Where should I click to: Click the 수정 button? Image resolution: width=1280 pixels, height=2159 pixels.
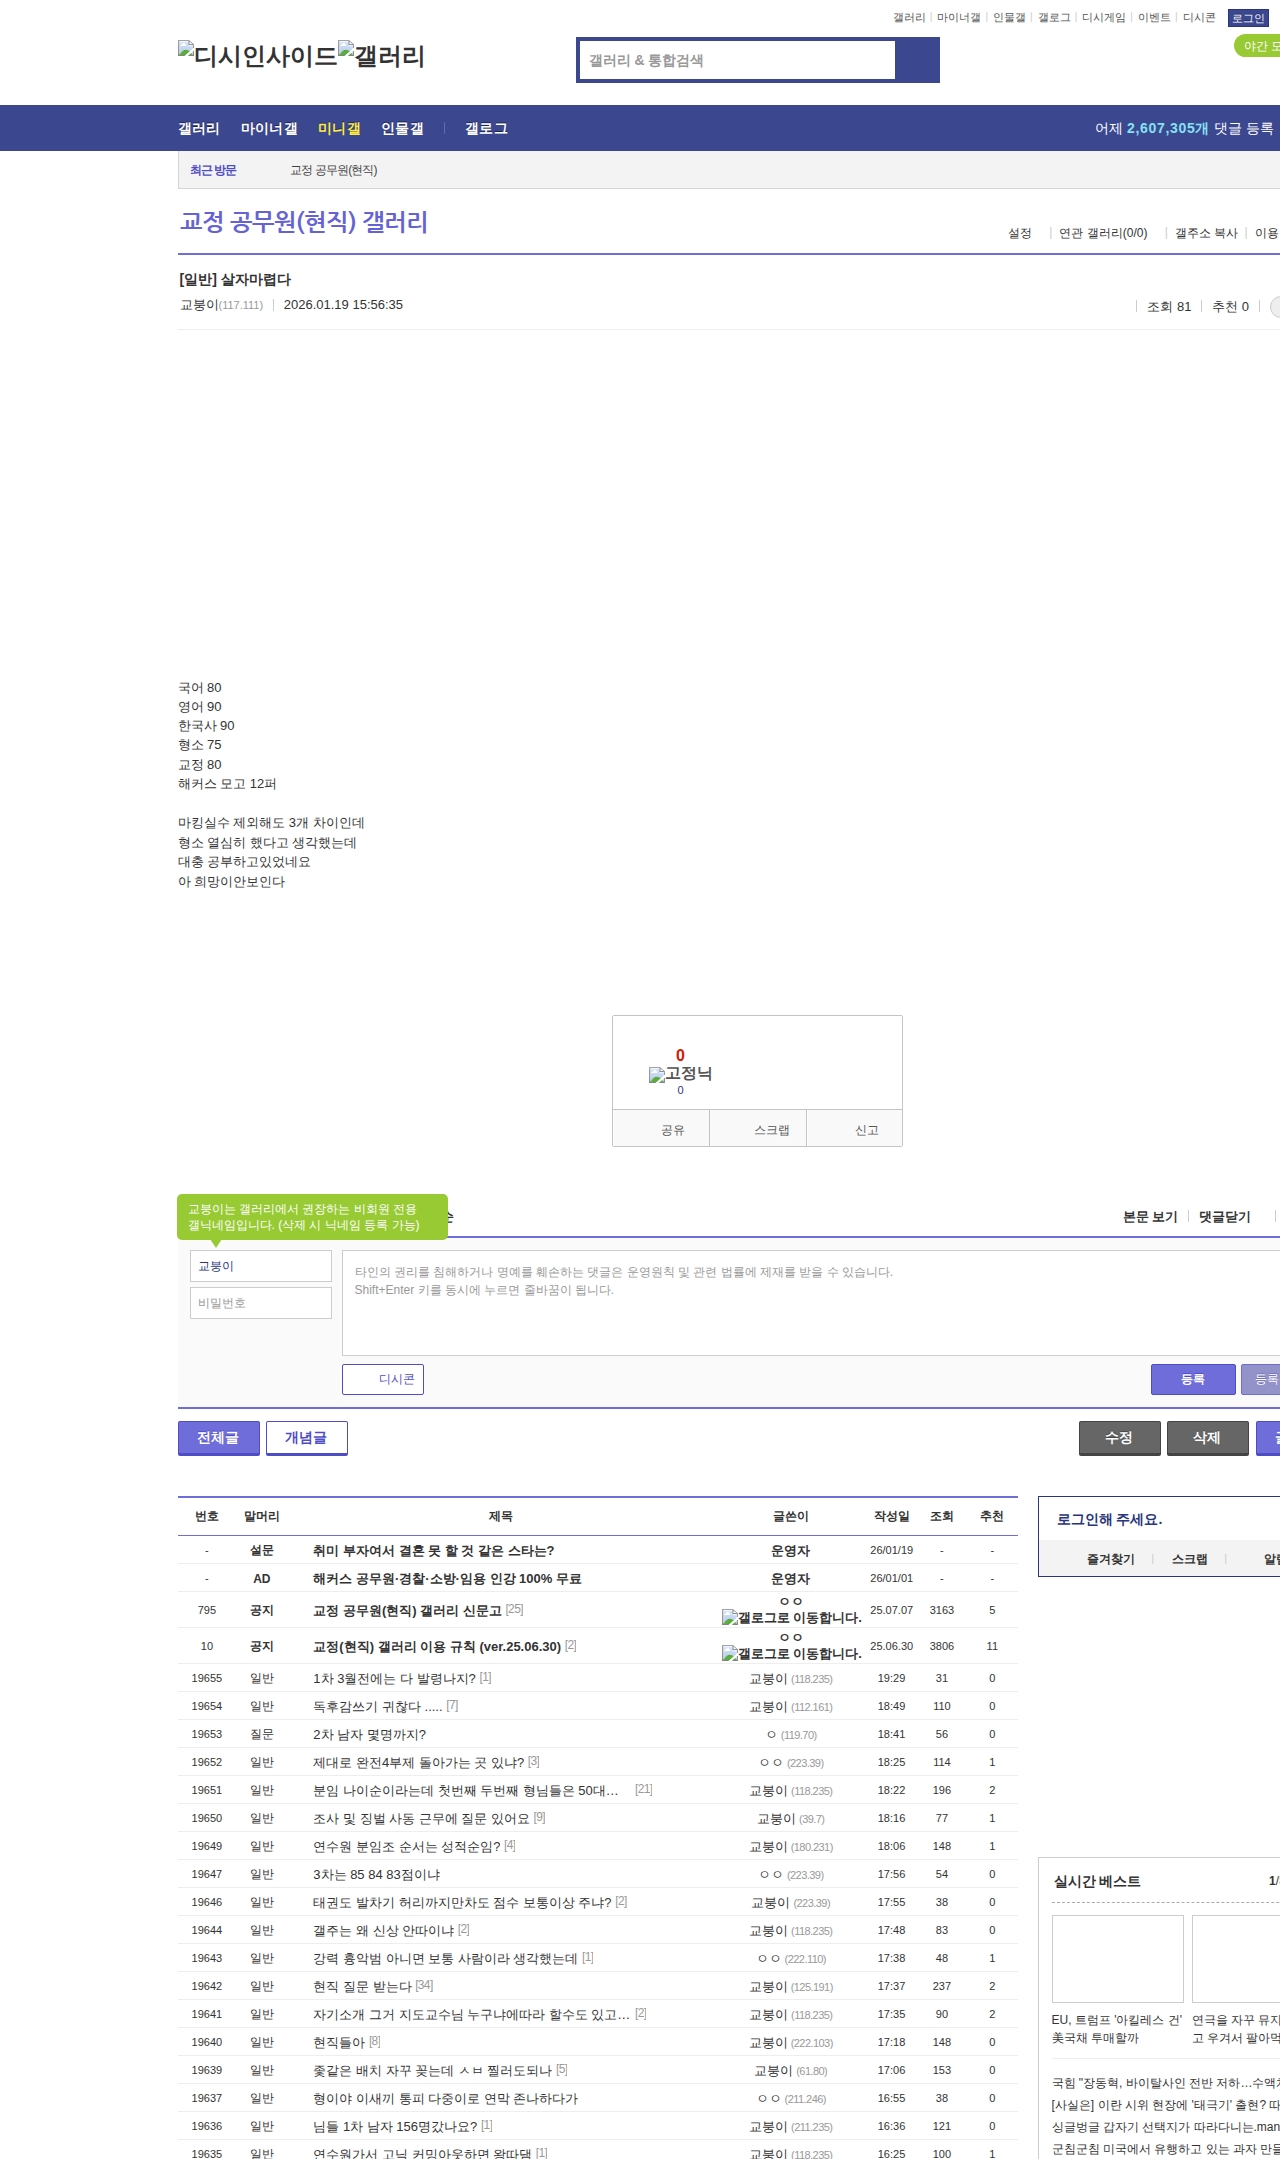tap(1120, 1438)
